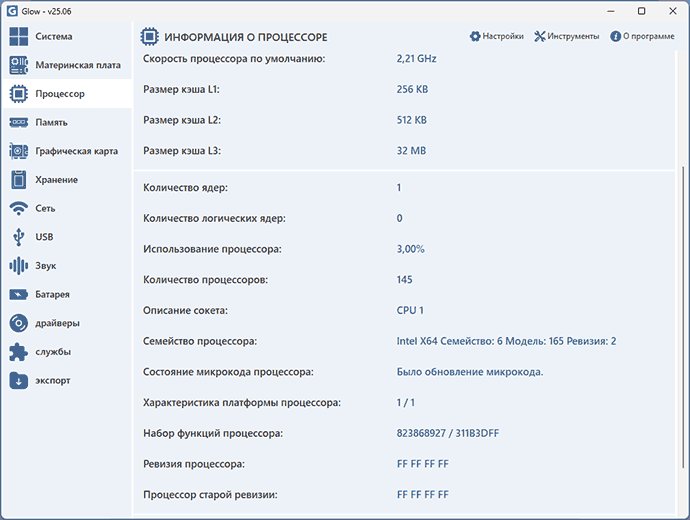The height and width of the screenshot is (520, 690).
Task: Click the Настройки gear icon
Action: (475, 36)
